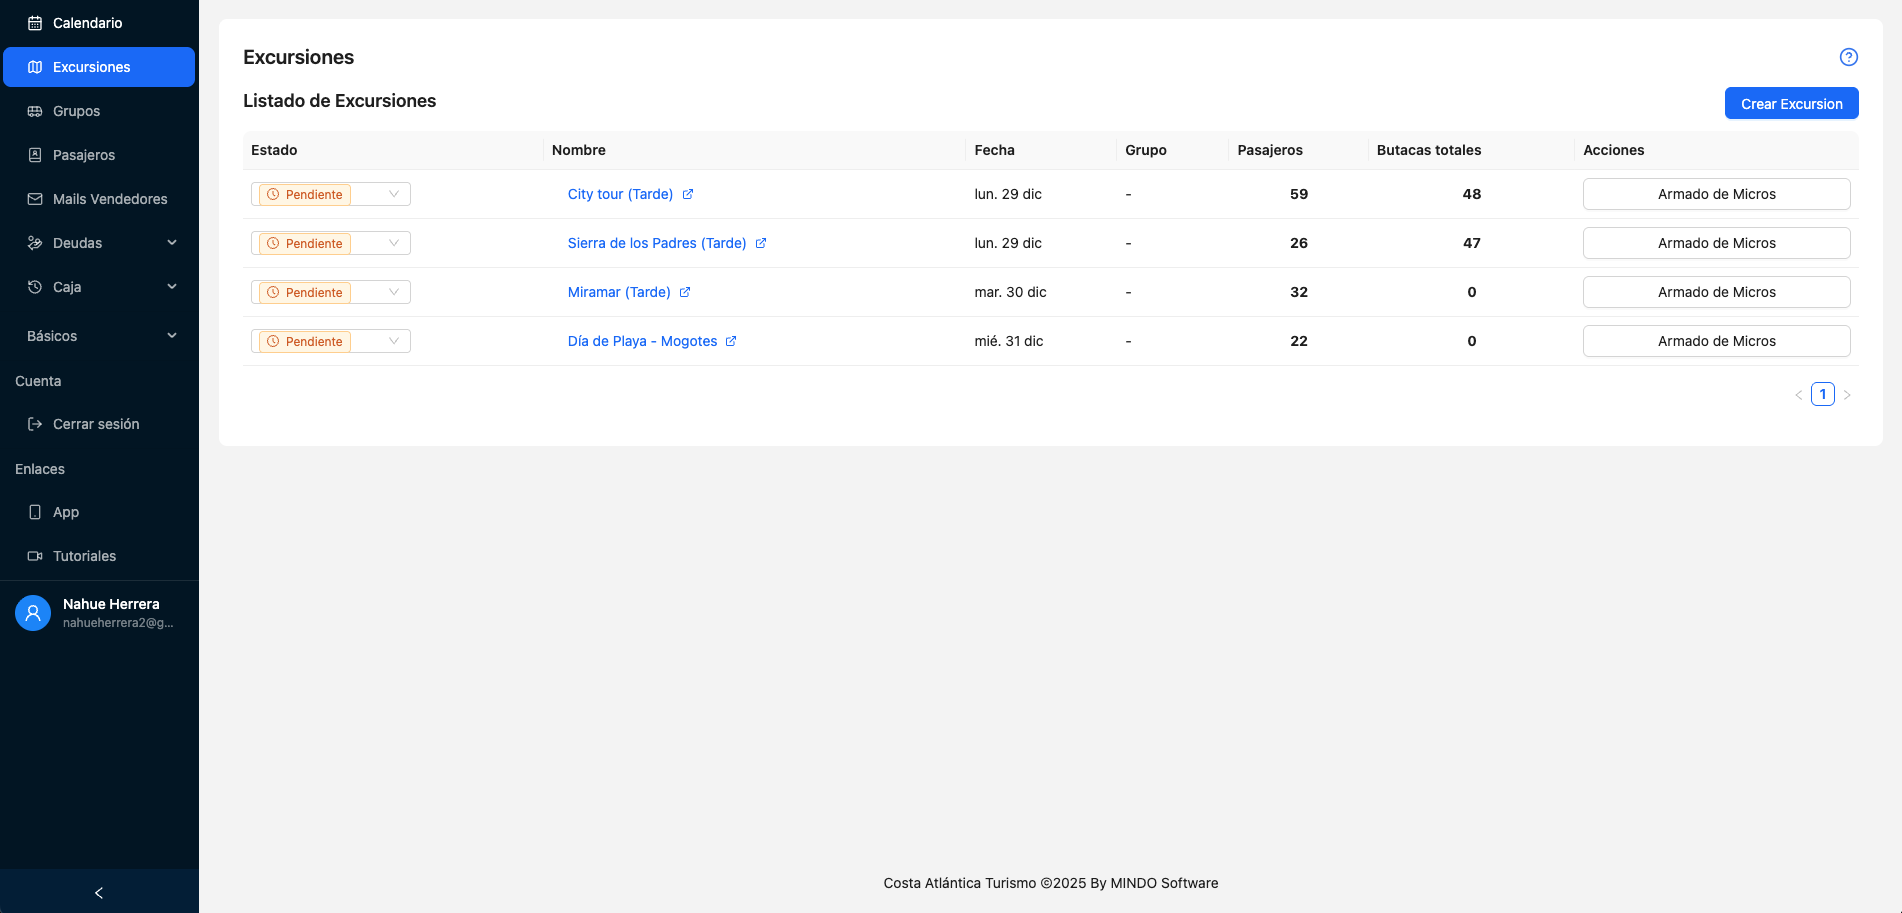Click the help question mark icon
The height and width of the screenshot is (913, 1902).
tap(1848, 57)
